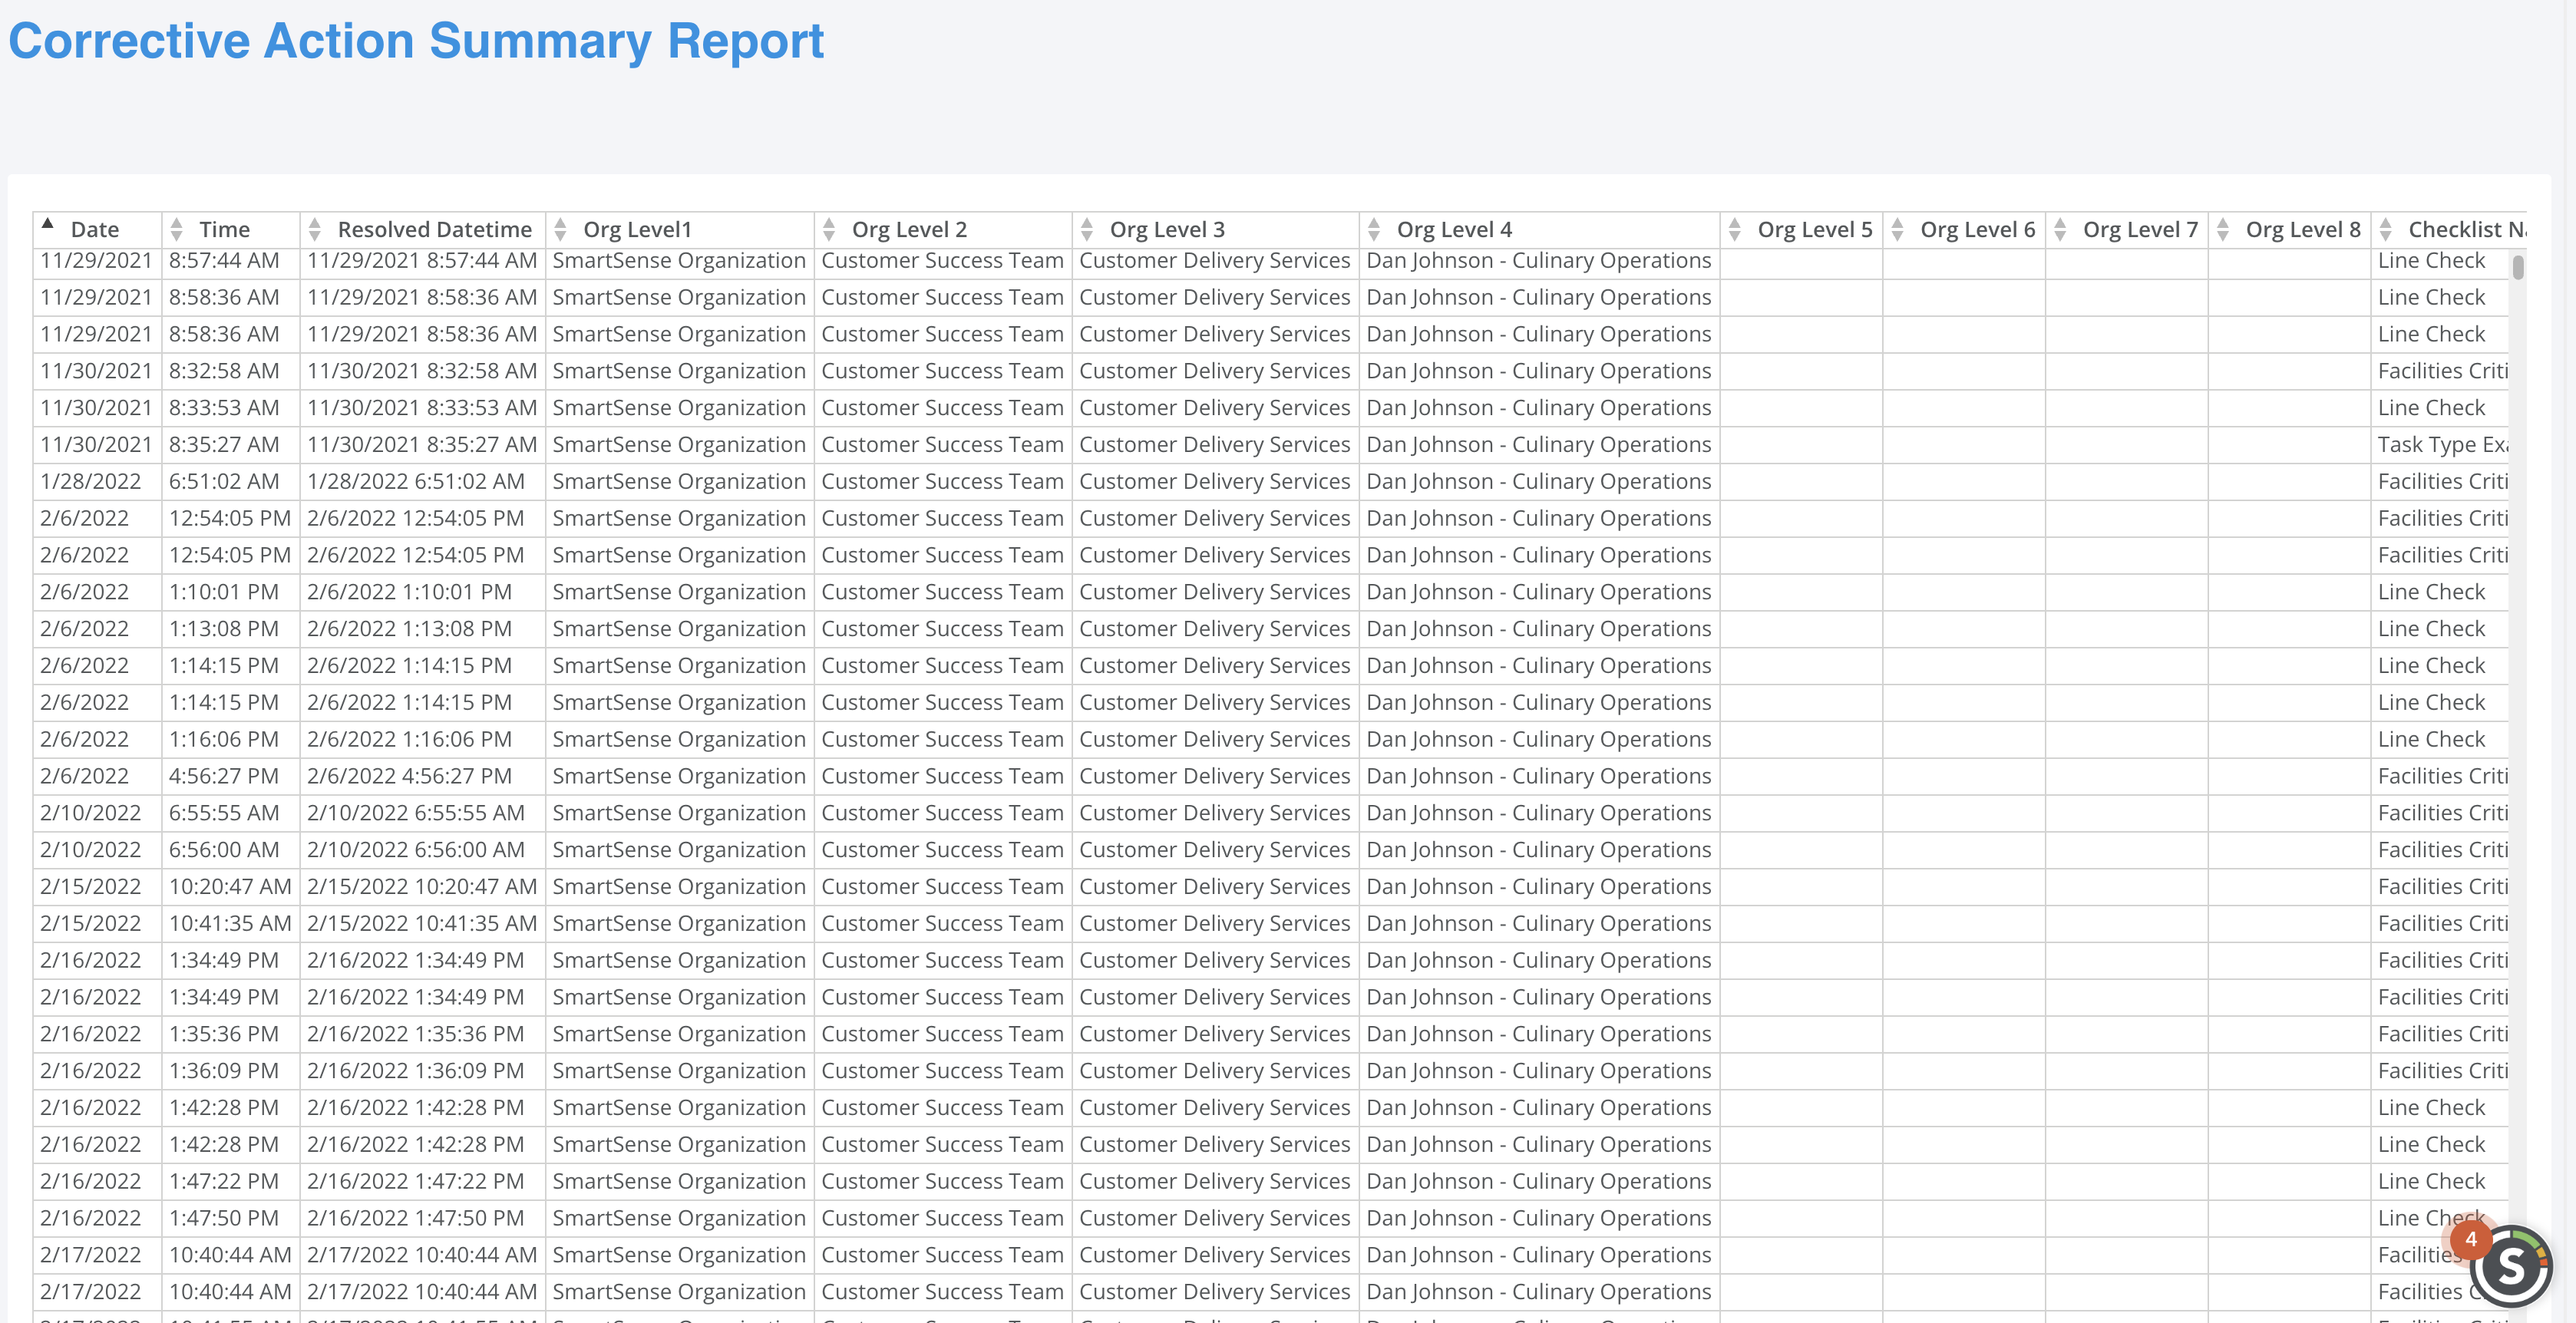Click sort arrows icon beside Org Level 8
The width and height of the screenshot is (2576, 1323).
(x=2223, y=230)
